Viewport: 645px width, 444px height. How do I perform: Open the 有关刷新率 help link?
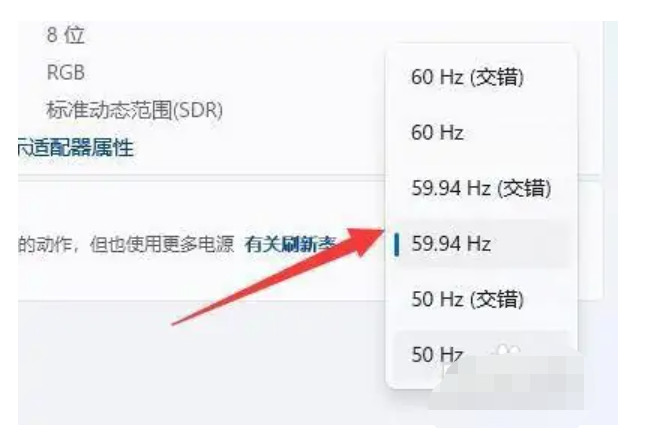[291, 244]
